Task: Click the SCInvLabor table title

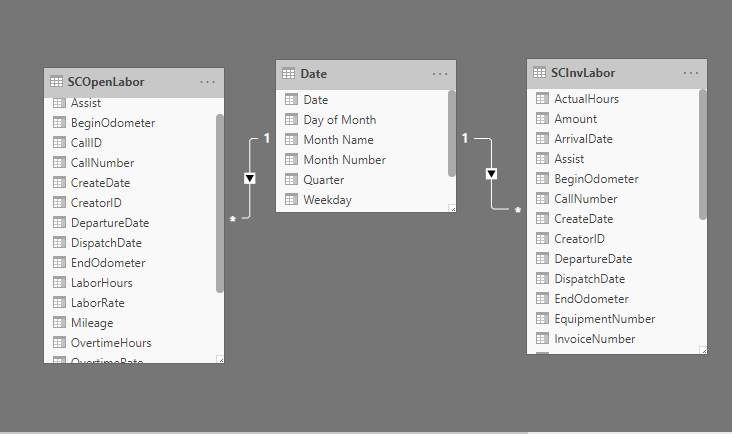Action: [x=583, y=73]
